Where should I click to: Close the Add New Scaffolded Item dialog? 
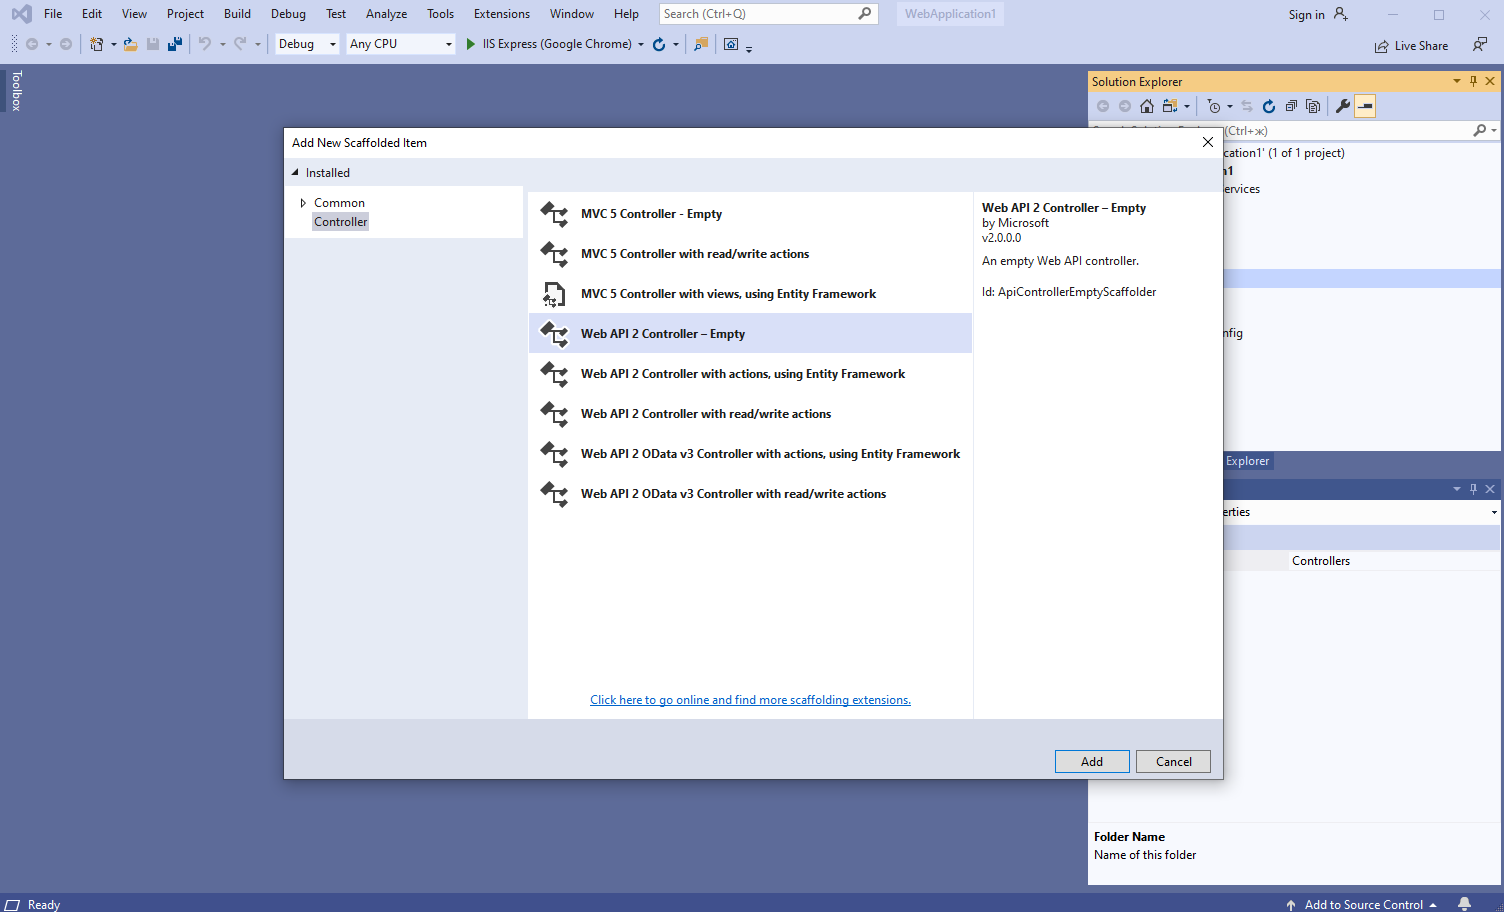pos(1208,142)
